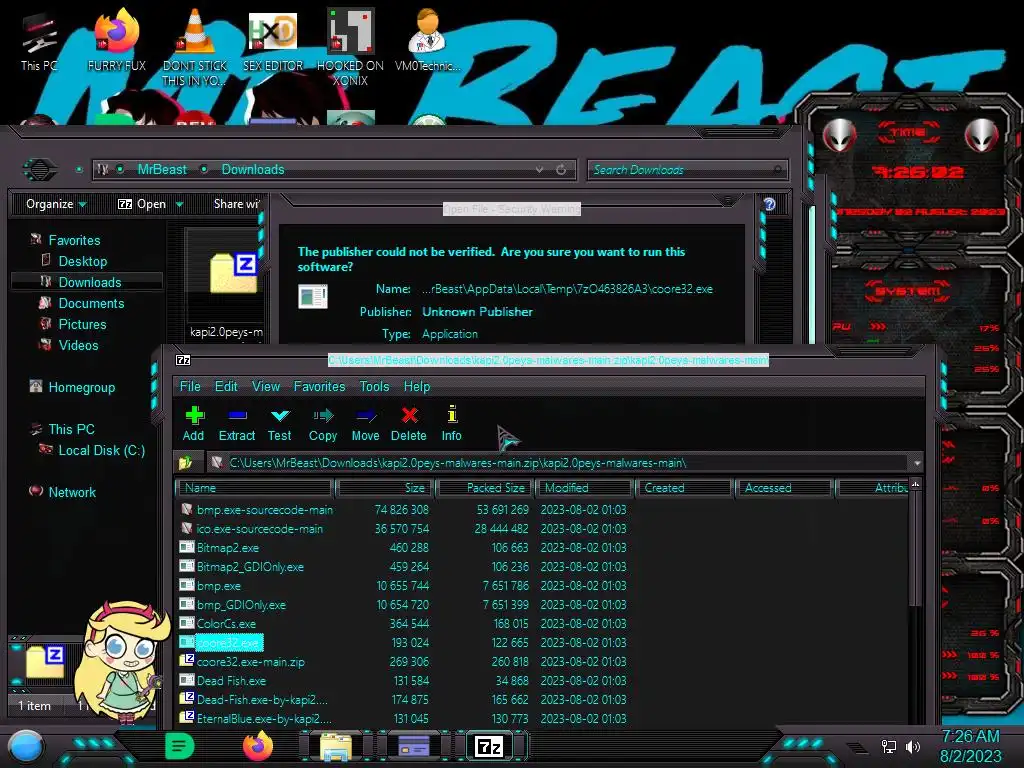
Task: Expand the 7-Zip path dropdown arrow
Action: coord(917,463)
